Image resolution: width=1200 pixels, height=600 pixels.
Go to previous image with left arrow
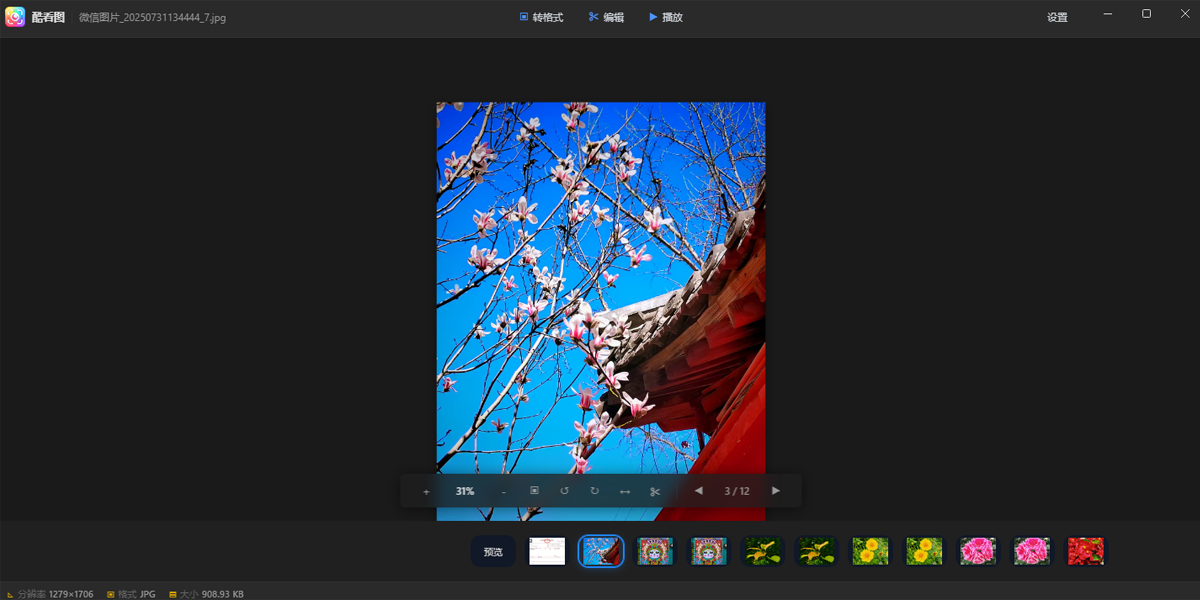(x=698, y=491)
